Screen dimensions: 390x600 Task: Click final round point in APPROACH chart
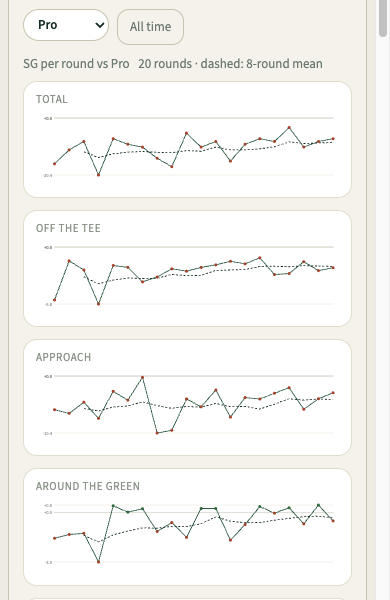pos(333,393)
